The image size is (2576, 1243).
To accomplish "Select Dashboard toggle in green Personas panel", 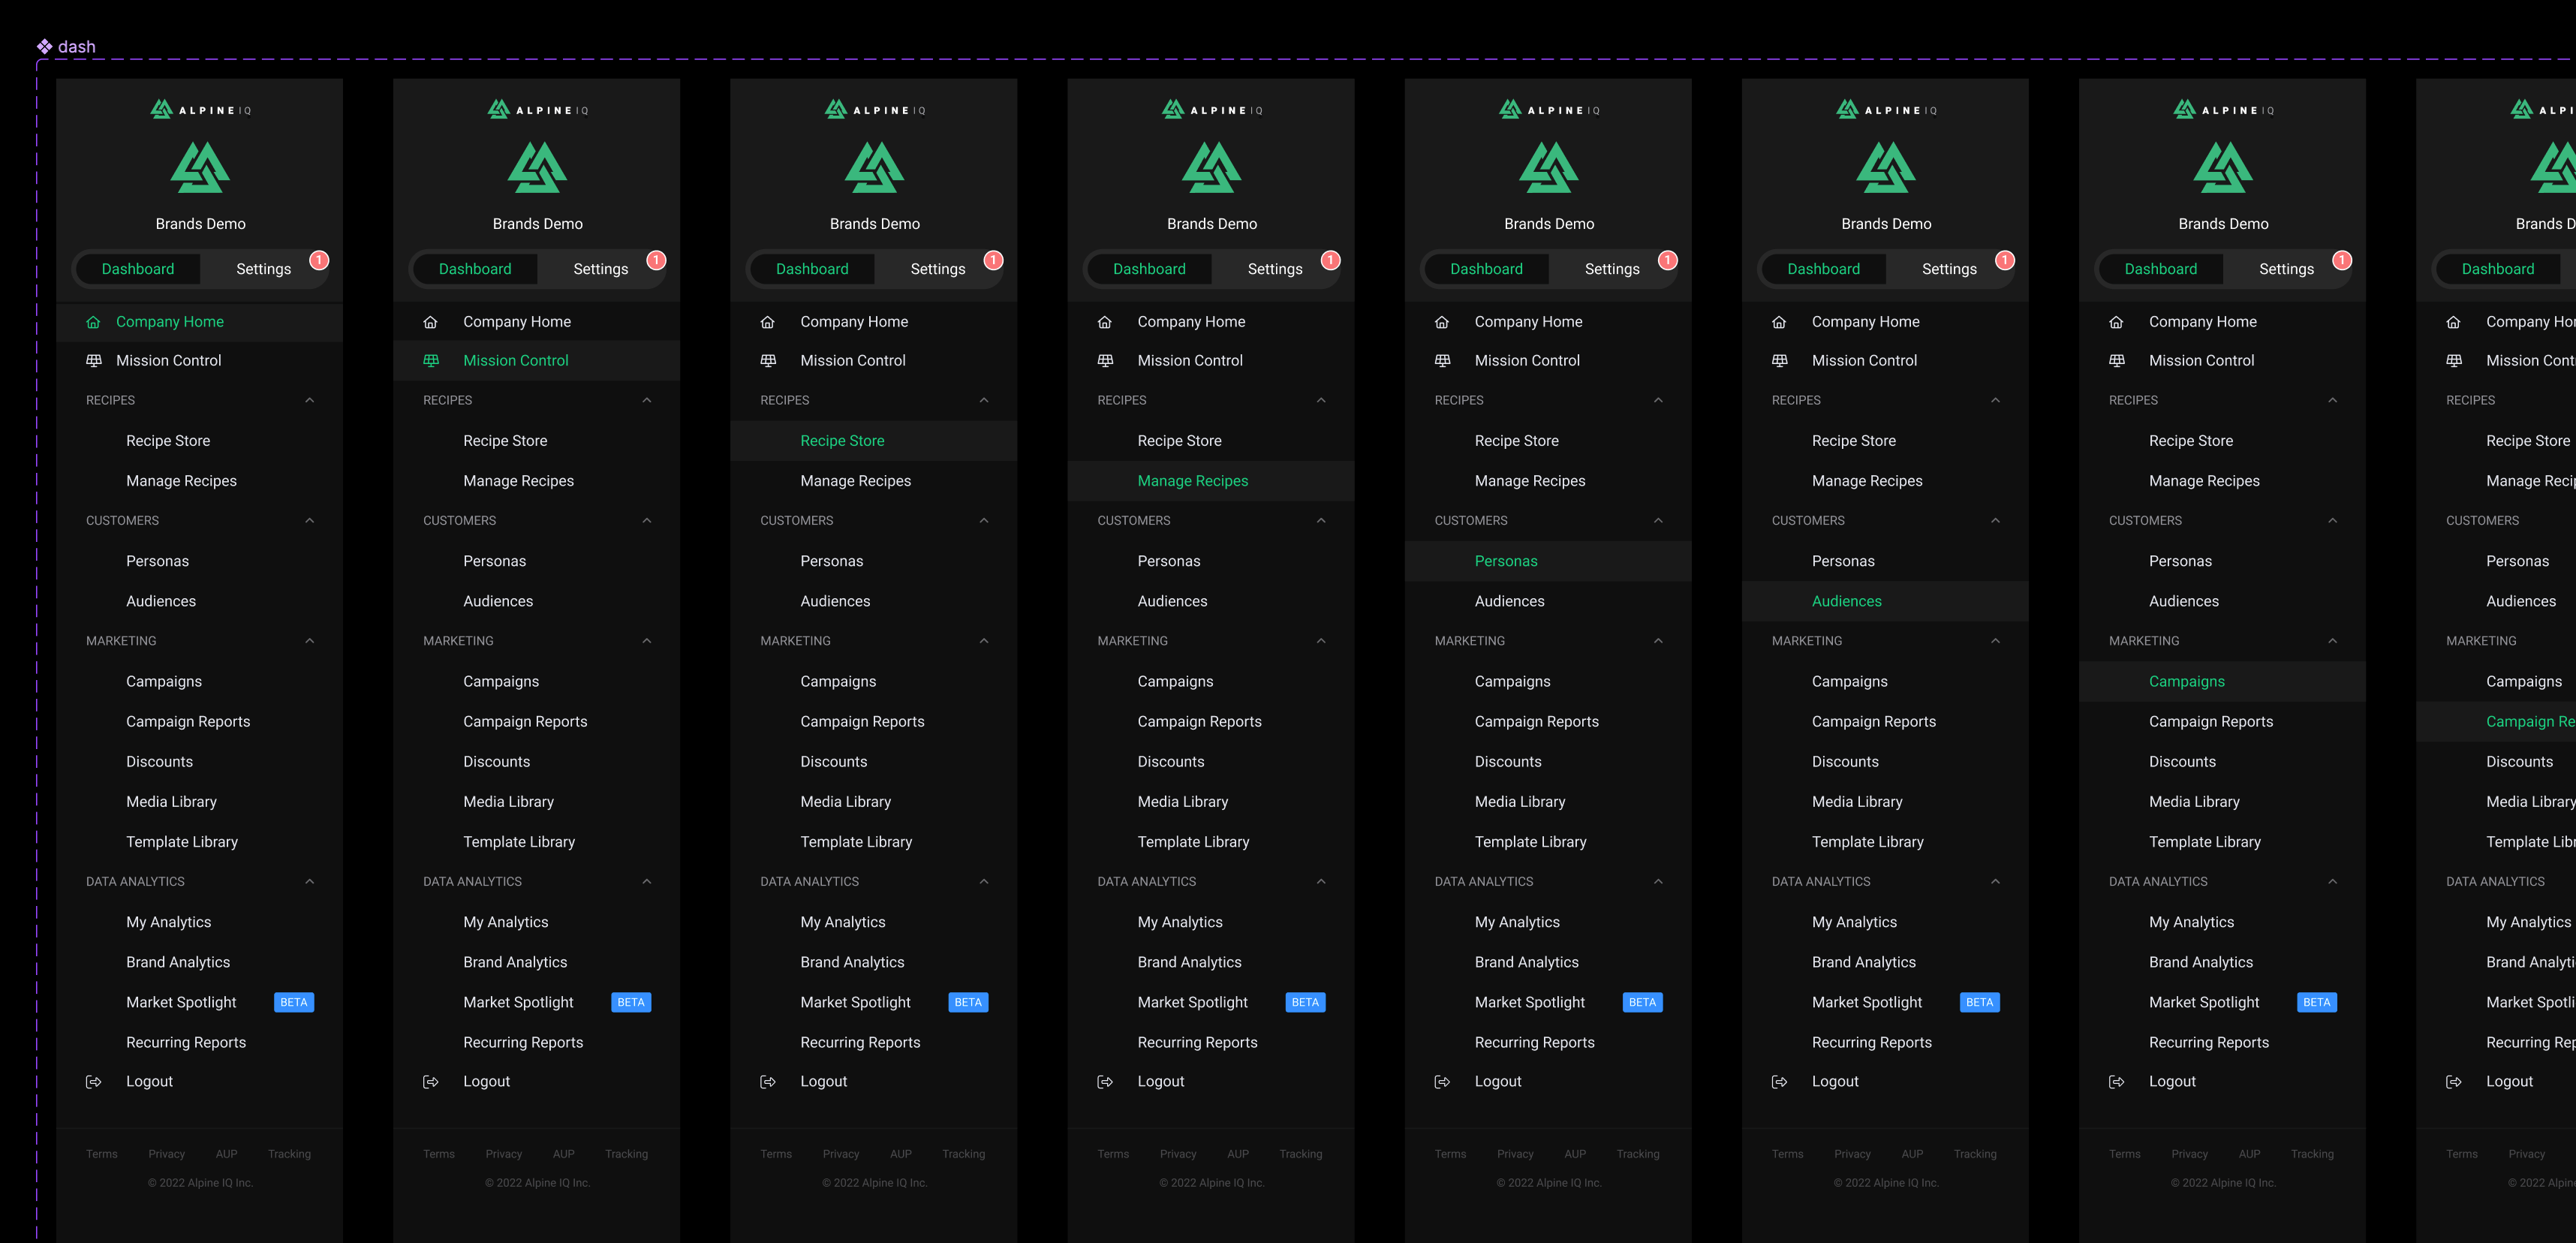I will pyautogui.click(x=1486, y=269).
